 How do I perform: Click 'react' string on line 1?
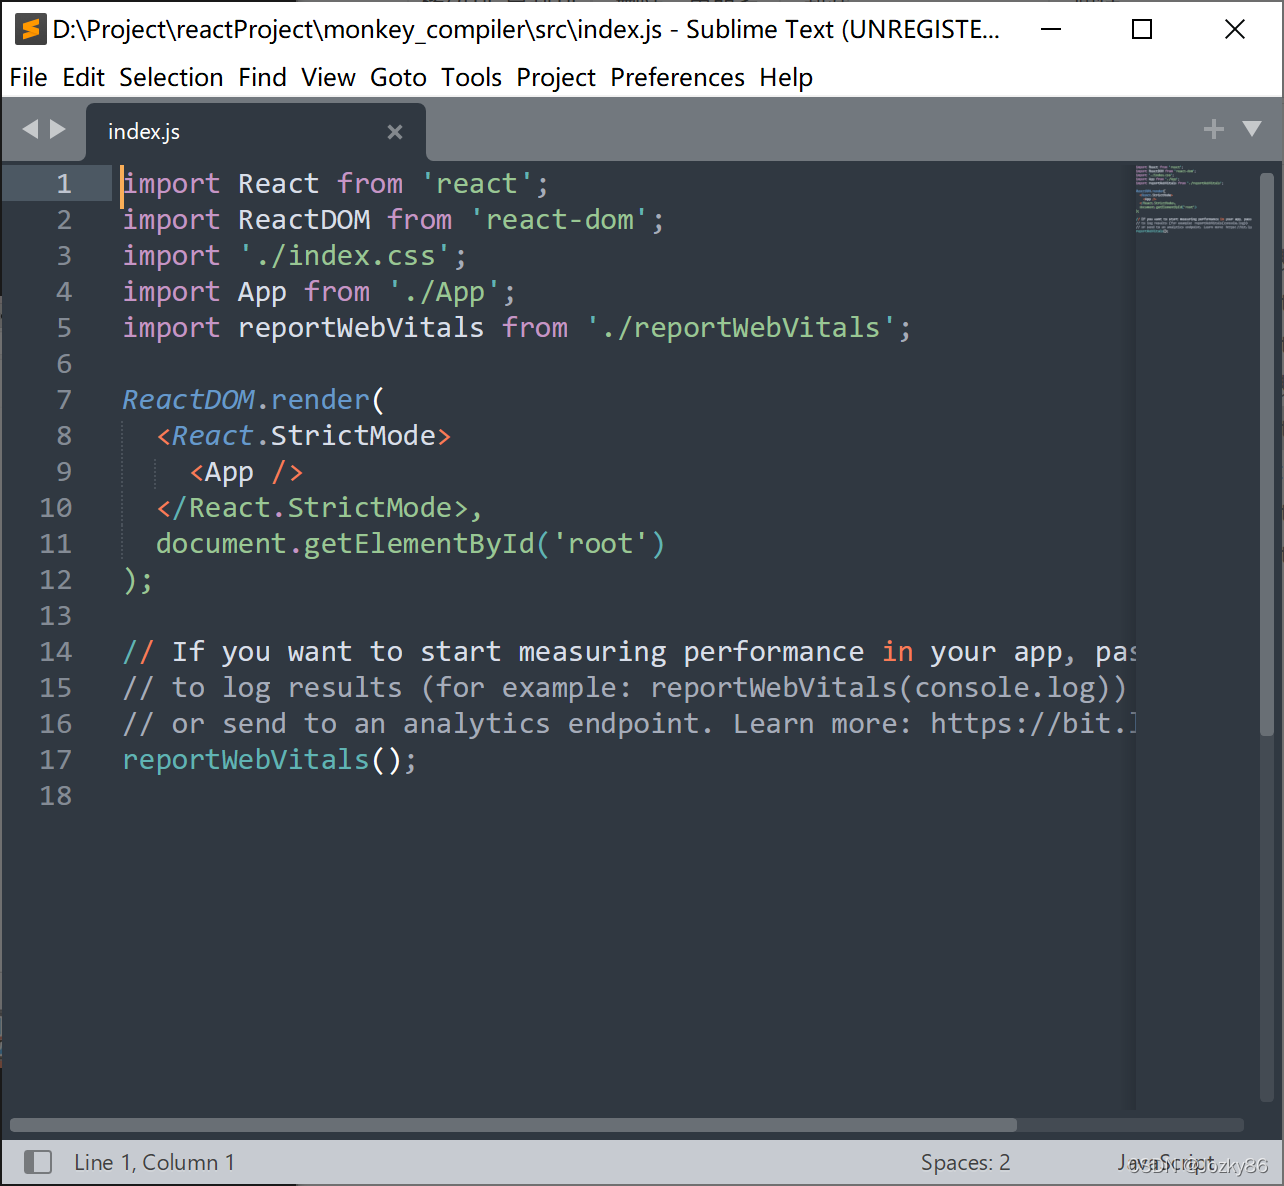pos(477,184)
